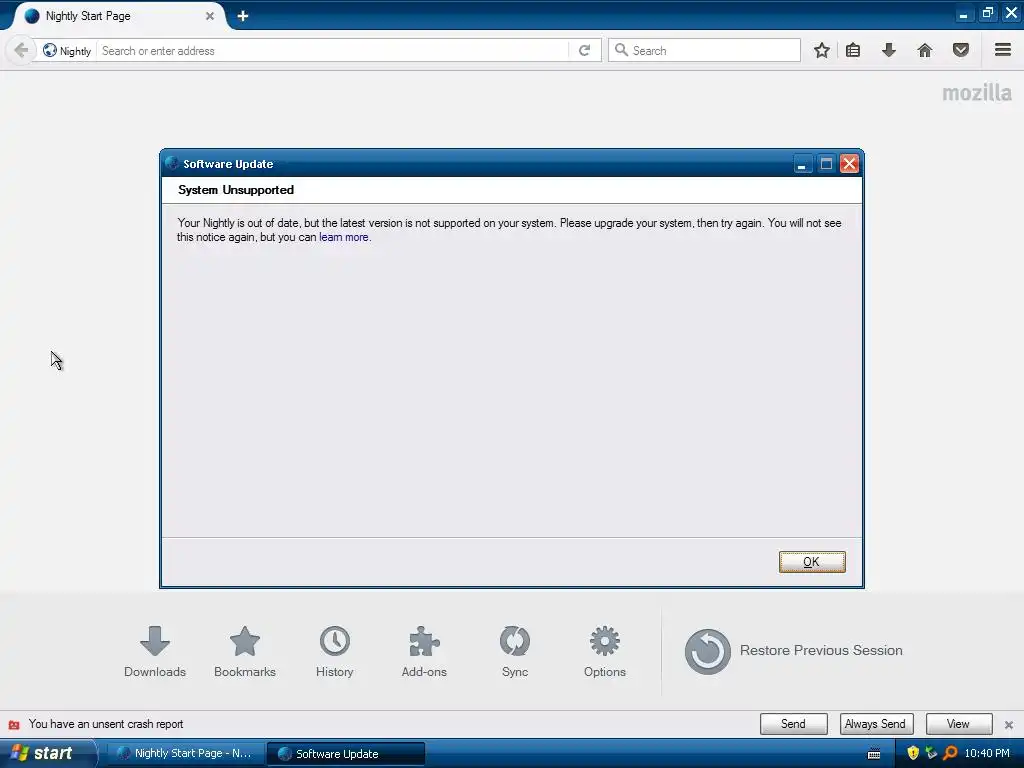Click OK in Software Update dialog
Viewport: 1024px width, 768px height.
point(812,562)
